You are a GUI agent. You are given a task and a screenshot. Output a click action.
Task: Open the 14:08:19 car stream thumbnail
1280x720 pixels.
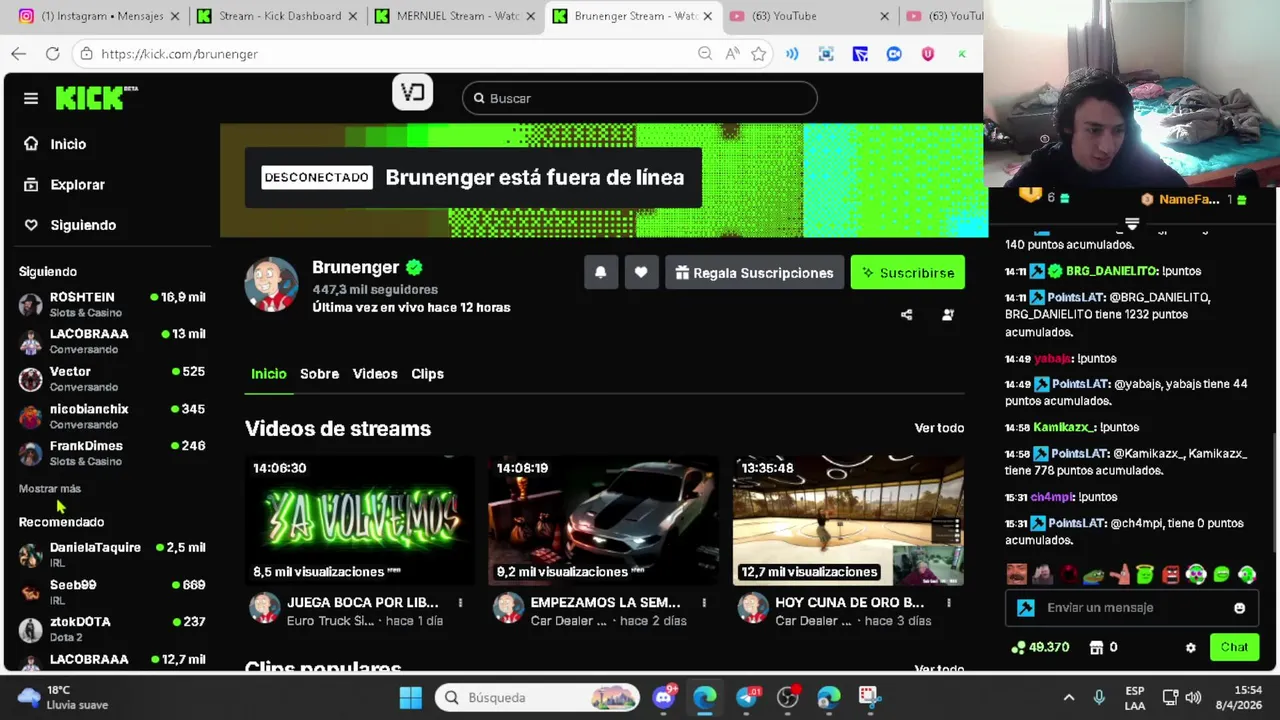pos(603,520)
